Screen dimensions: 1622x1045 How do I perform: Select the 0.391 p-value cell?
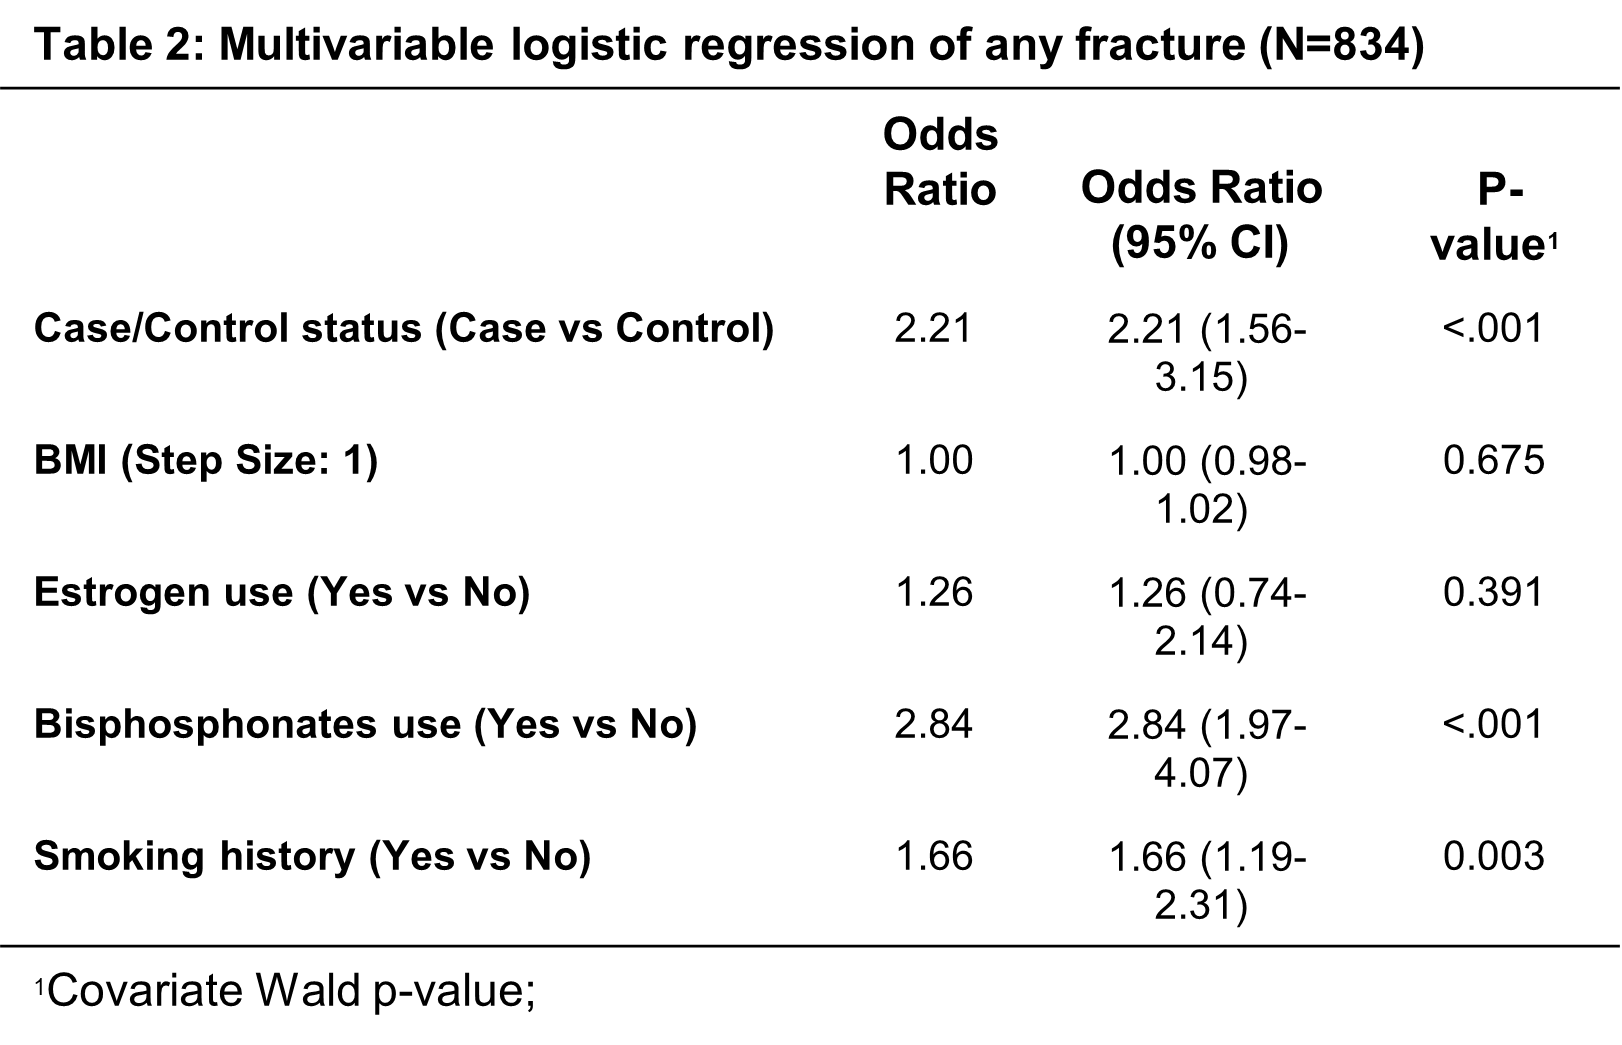(x=1493, y=593)
